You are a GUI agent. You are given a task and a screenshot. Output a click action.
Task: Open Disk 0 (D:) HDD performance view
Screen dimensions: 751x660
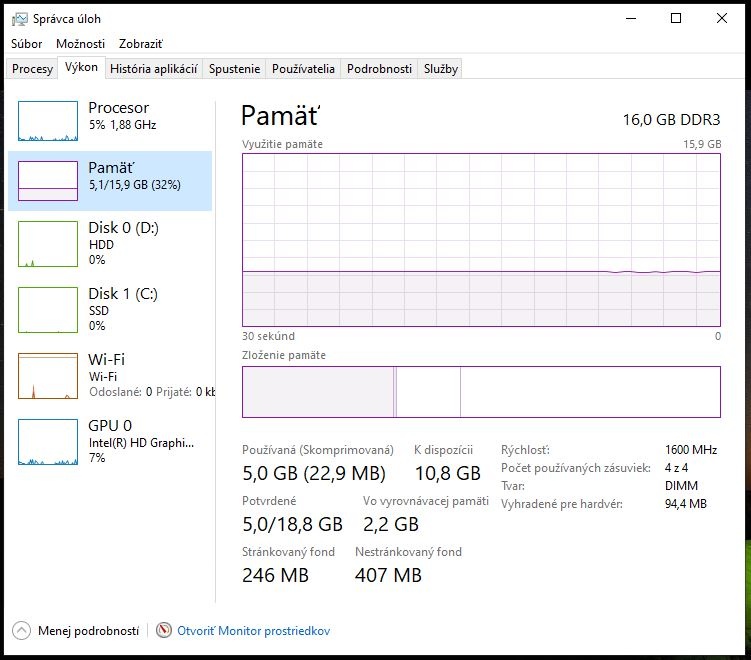pos(110,242)
